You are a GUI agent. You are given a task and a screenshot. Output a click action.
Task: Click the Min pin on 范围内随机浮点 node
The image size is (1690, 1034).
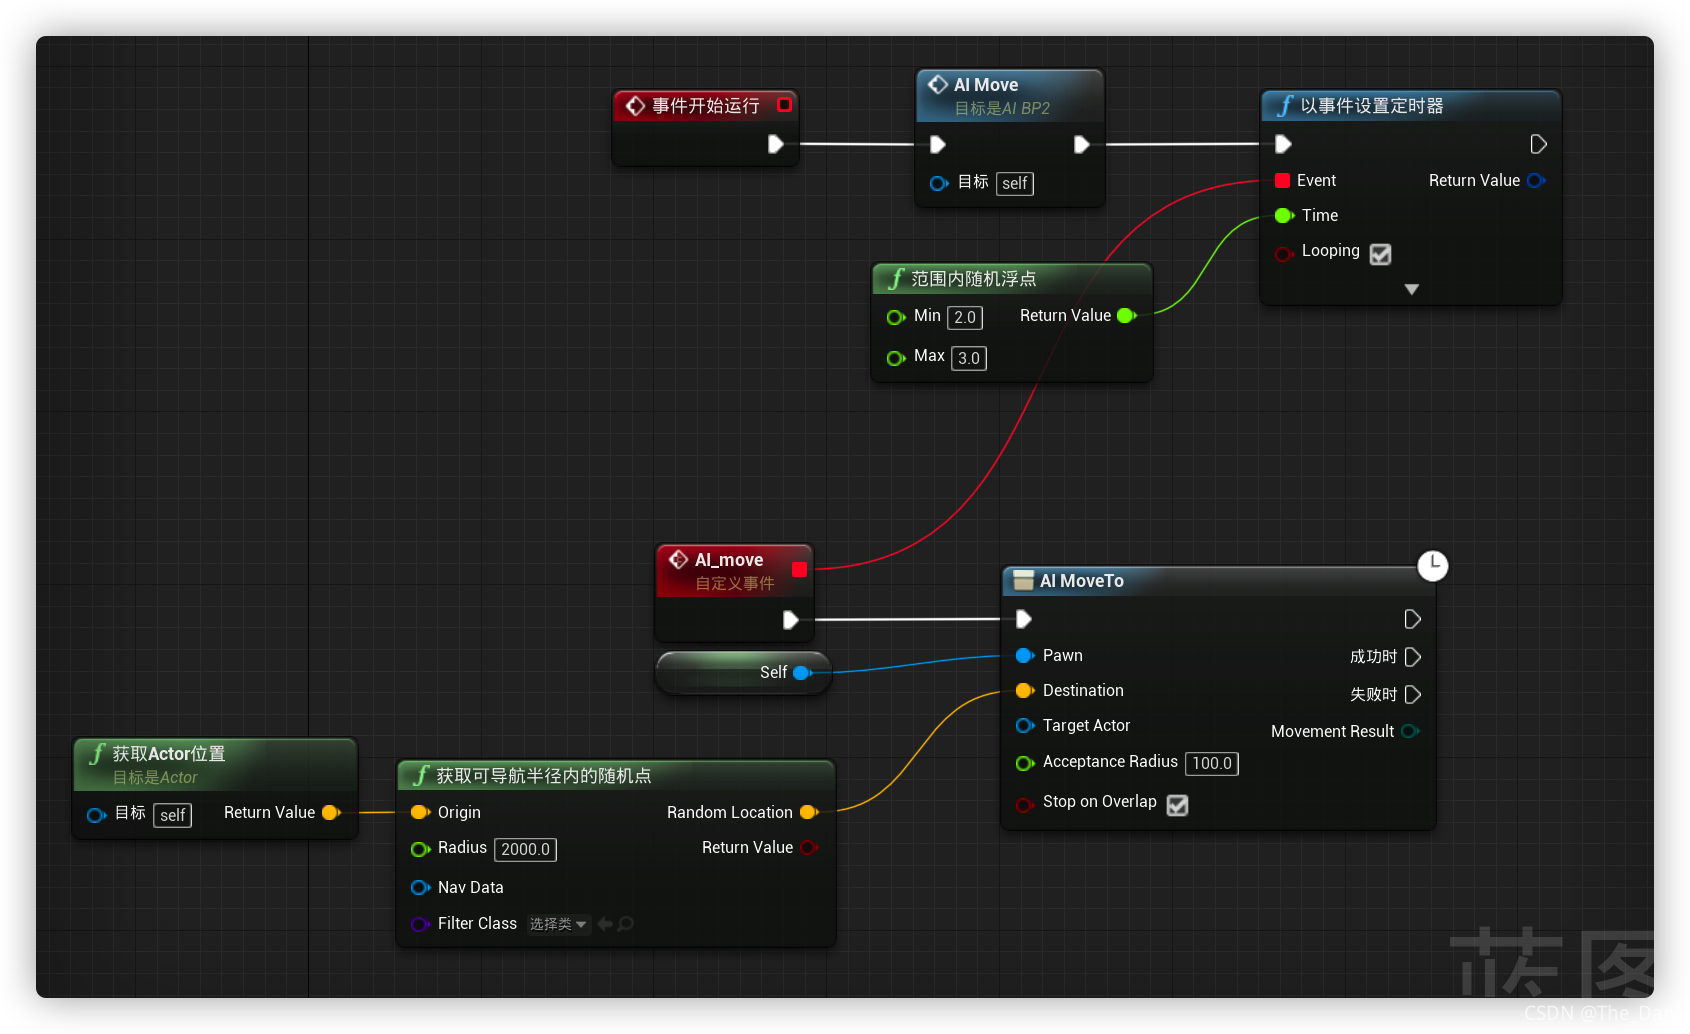(896, 317)
